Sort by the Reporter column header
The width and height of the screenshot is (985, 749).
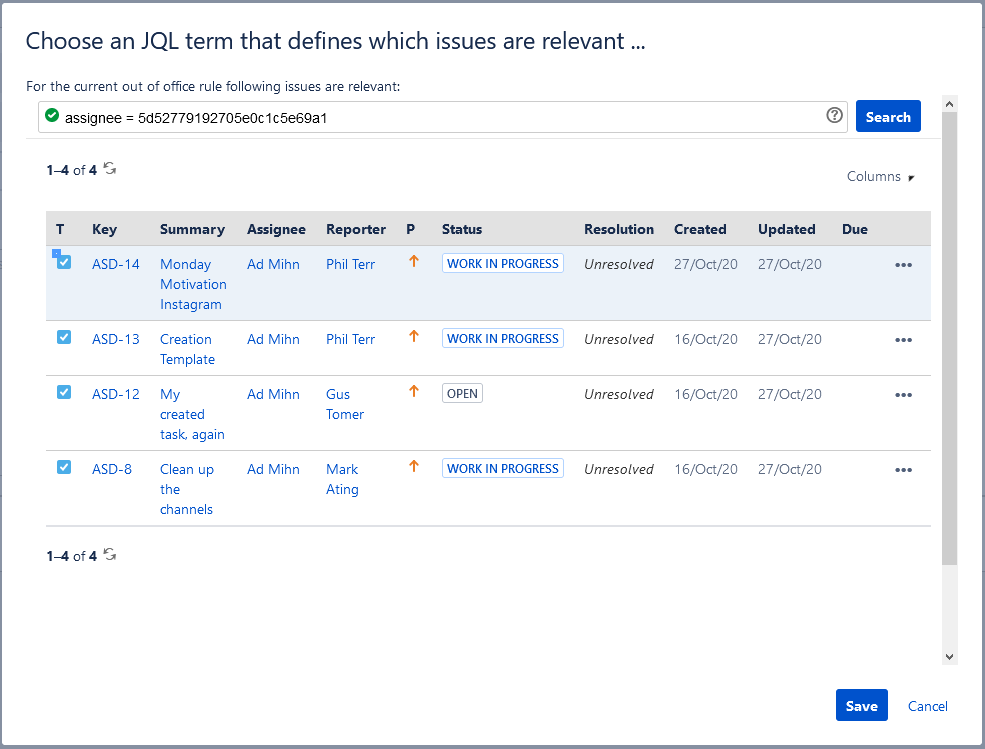point(356,229)
